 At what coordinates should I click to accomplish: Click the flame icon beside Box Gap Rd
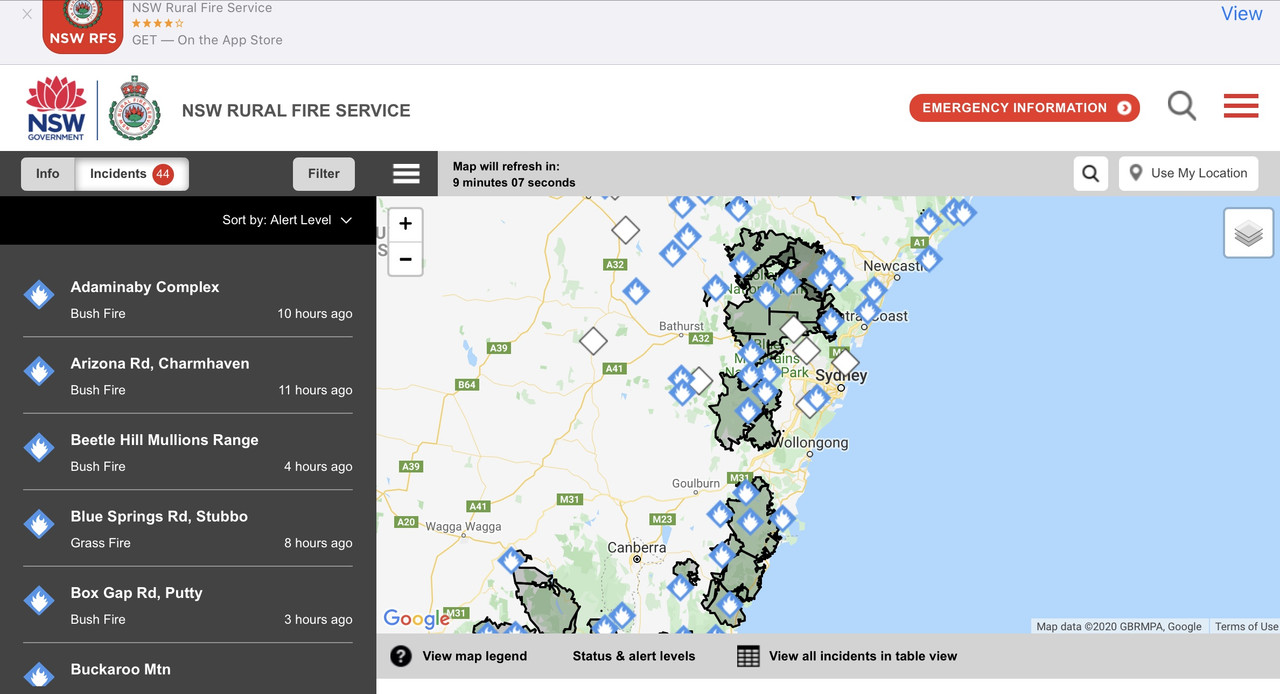point(39,601)
